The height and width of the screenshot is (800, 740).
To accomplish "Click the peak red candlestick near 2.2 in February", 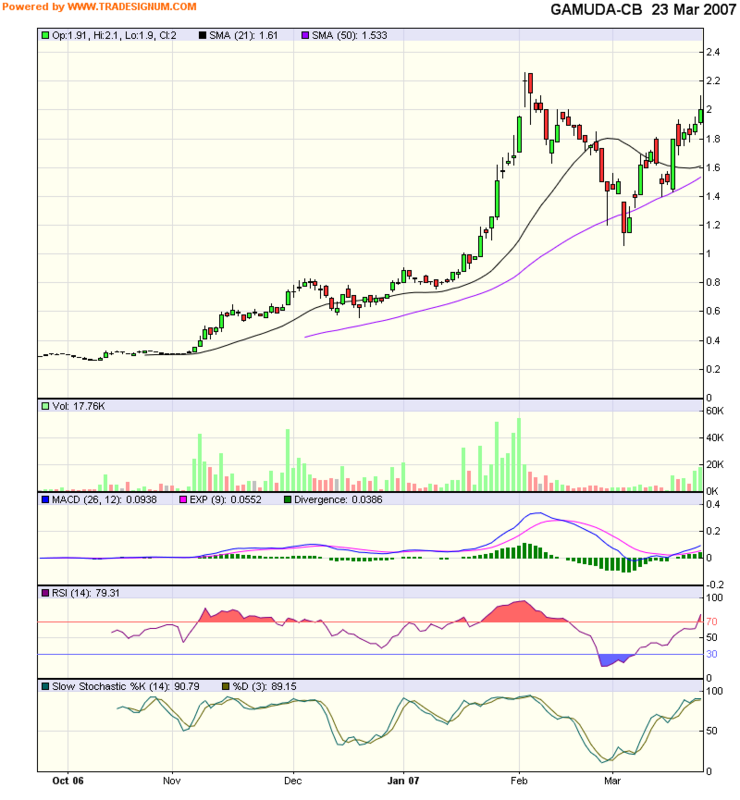I will [530, 84].
